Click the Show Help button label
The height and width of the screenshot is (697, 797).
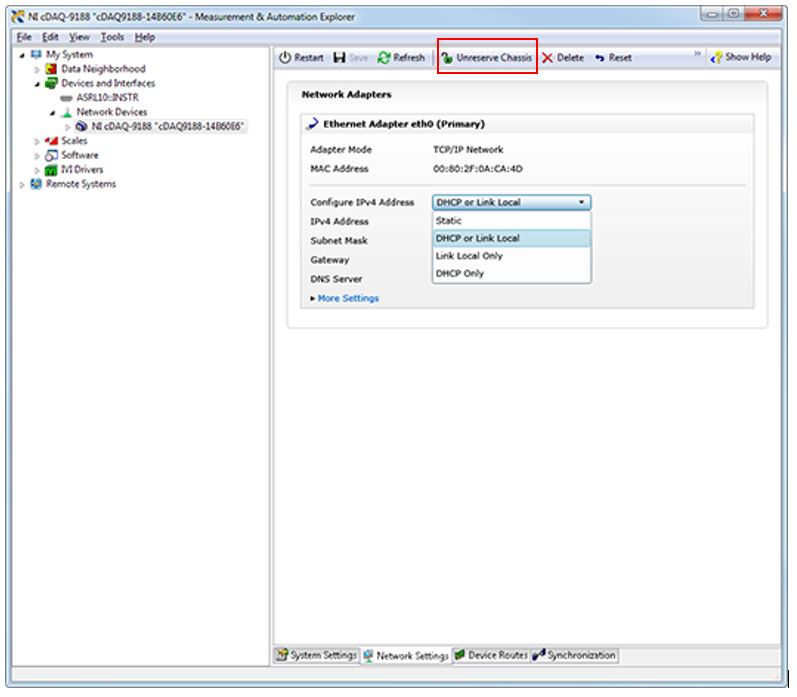tap(748, 57)
